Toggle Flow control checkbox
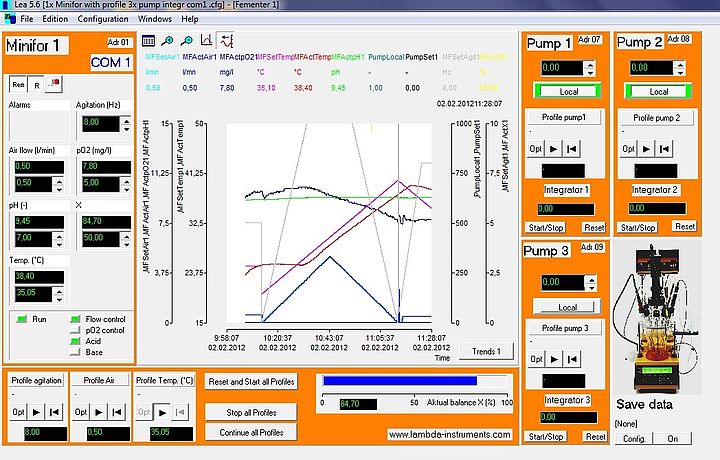Screen dimensions: 720x460 coord(75,319)
